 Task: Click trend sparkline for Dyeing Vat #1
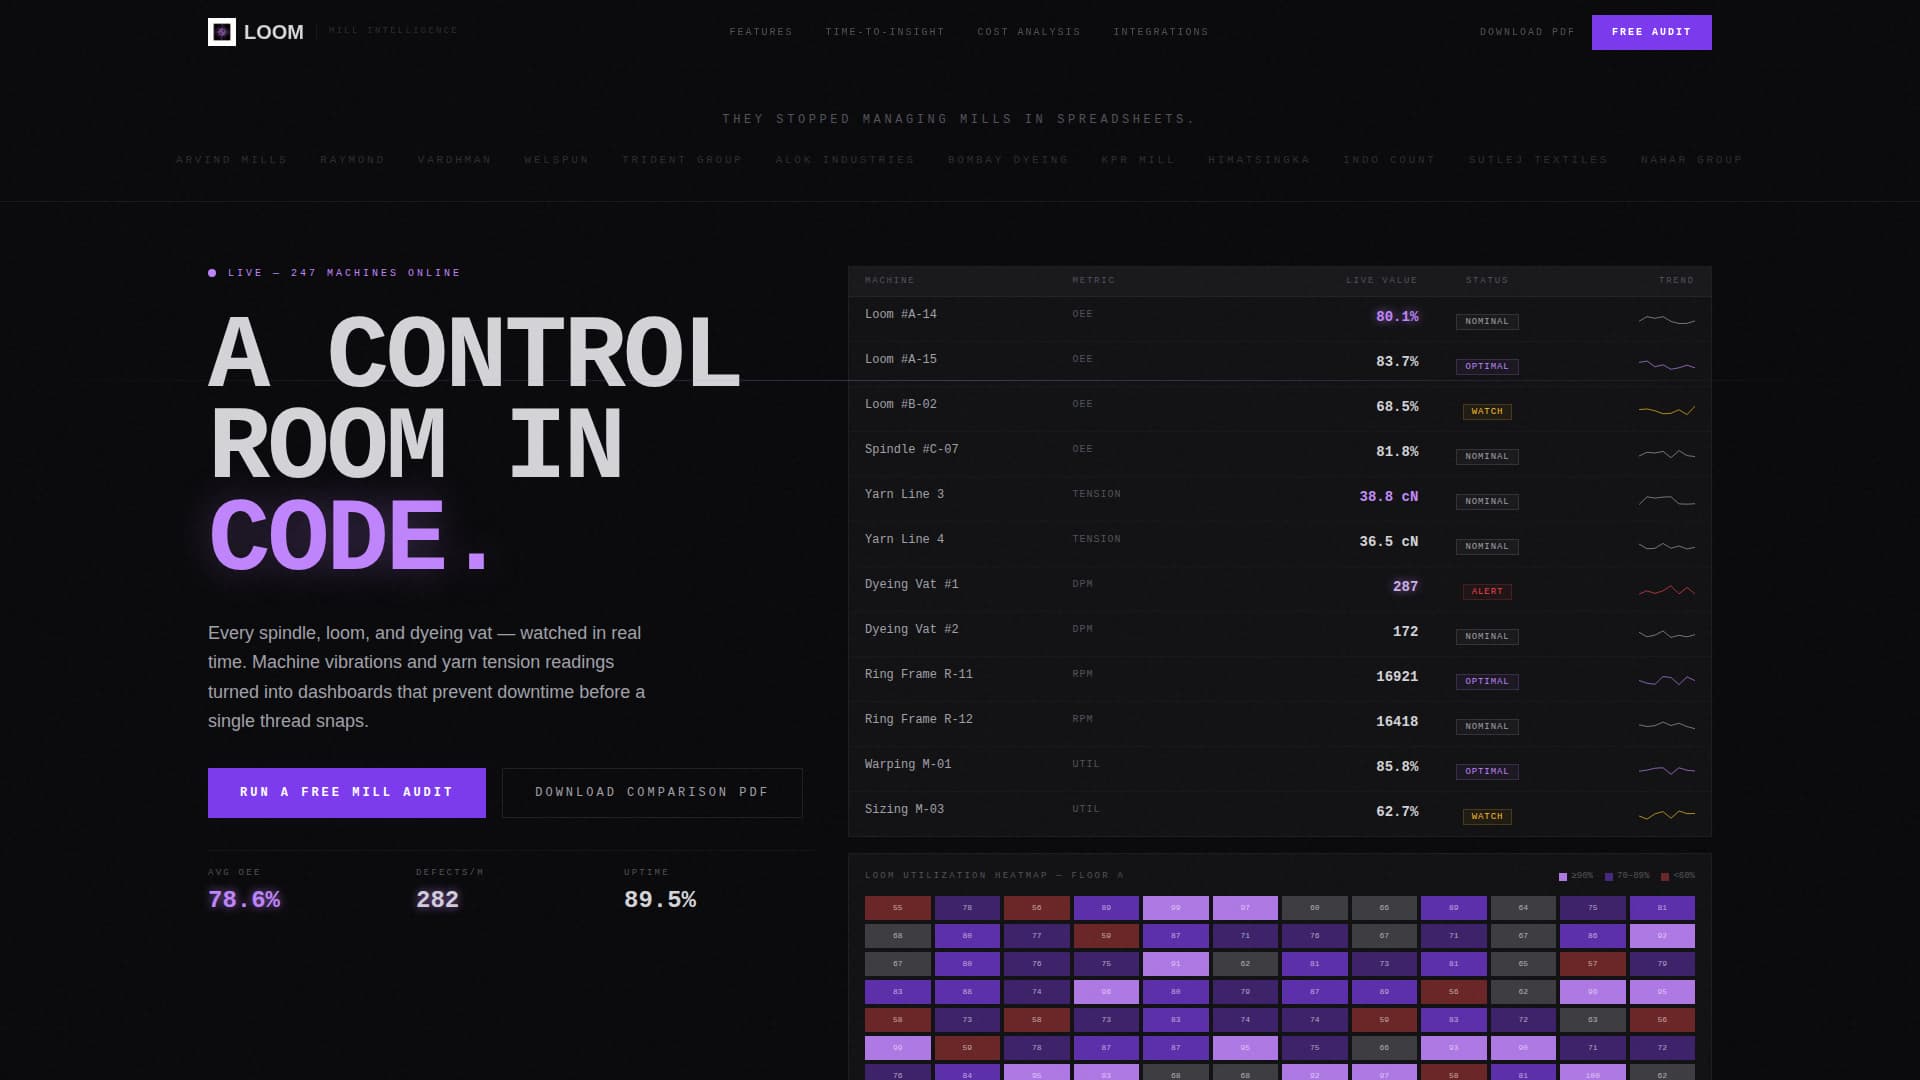[x=1667, y=591]
